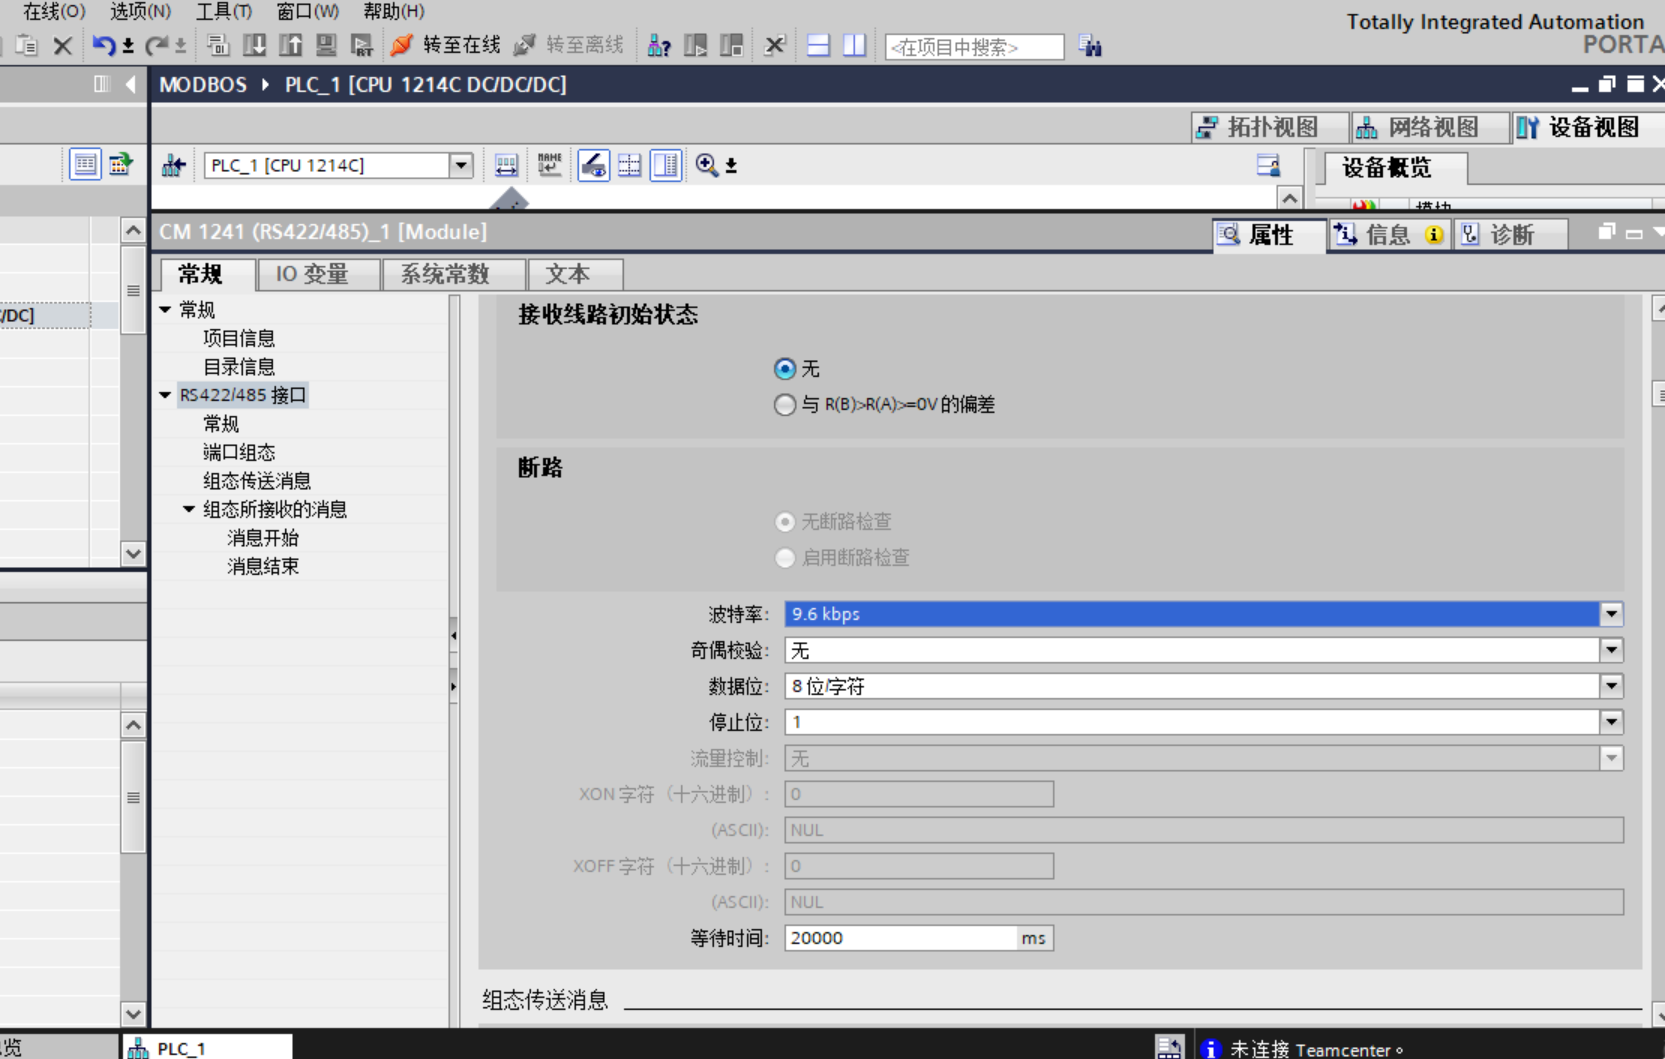The image size is (1665, 1059).
Task: Open the 在线(O) menu
Action: pyautogui.click(x=54, y=11)
